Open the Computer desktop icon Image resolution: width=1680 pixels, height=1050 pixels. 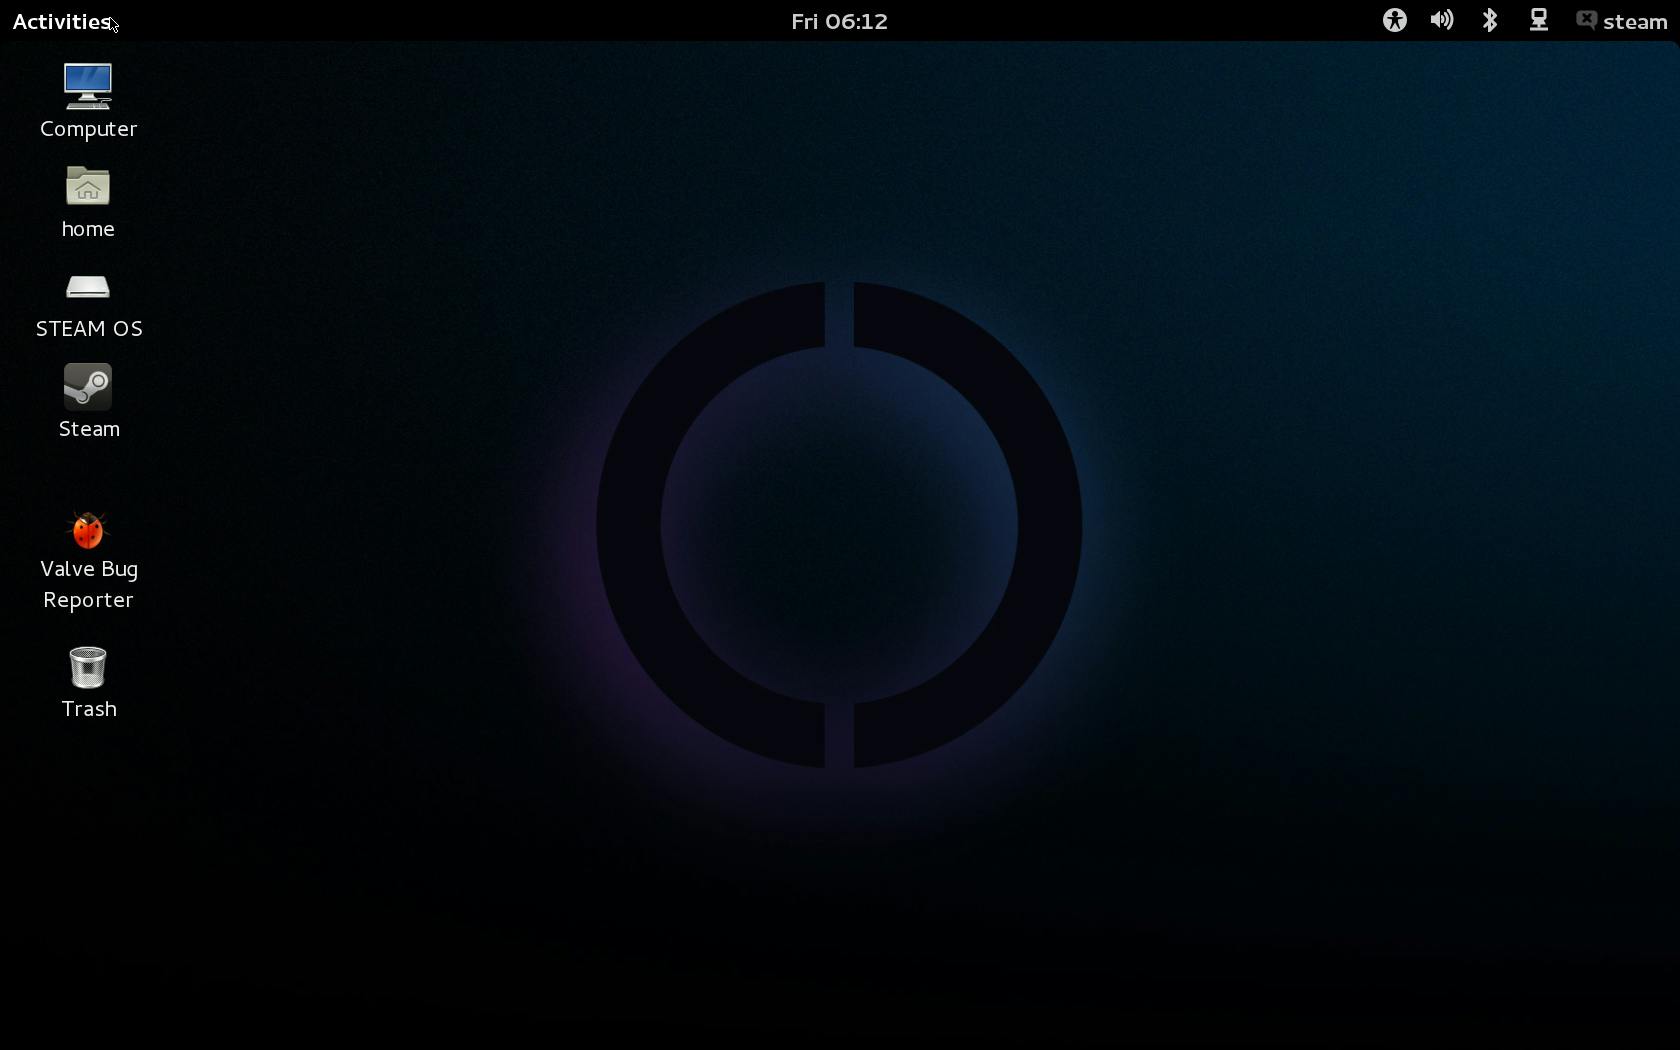pos(88,87)
